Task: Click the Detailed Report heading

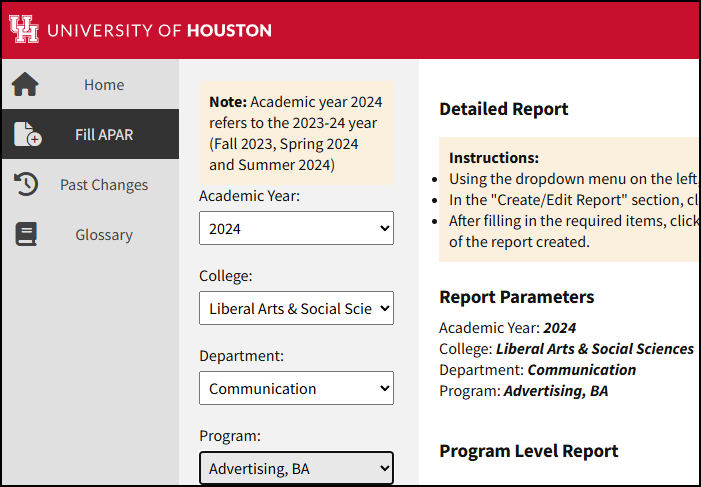Action: click(504, 109)
